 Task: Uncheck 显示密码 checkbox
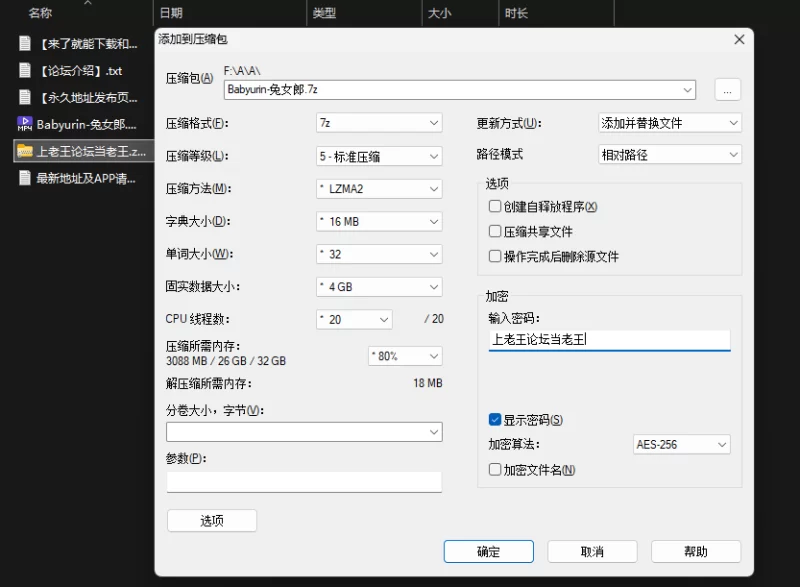[x=494, y=419]
